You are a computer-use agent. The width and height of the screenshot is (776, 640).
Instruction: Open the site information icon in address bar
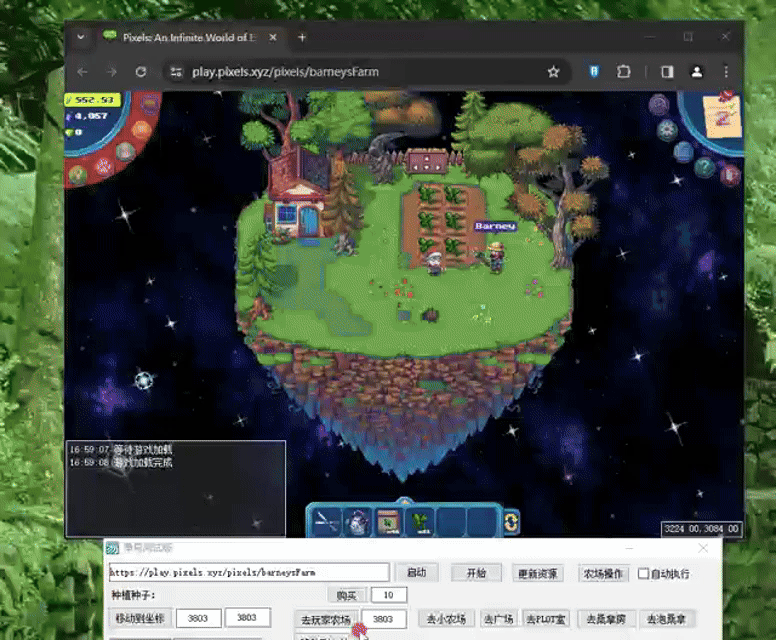tap(176, 72)
